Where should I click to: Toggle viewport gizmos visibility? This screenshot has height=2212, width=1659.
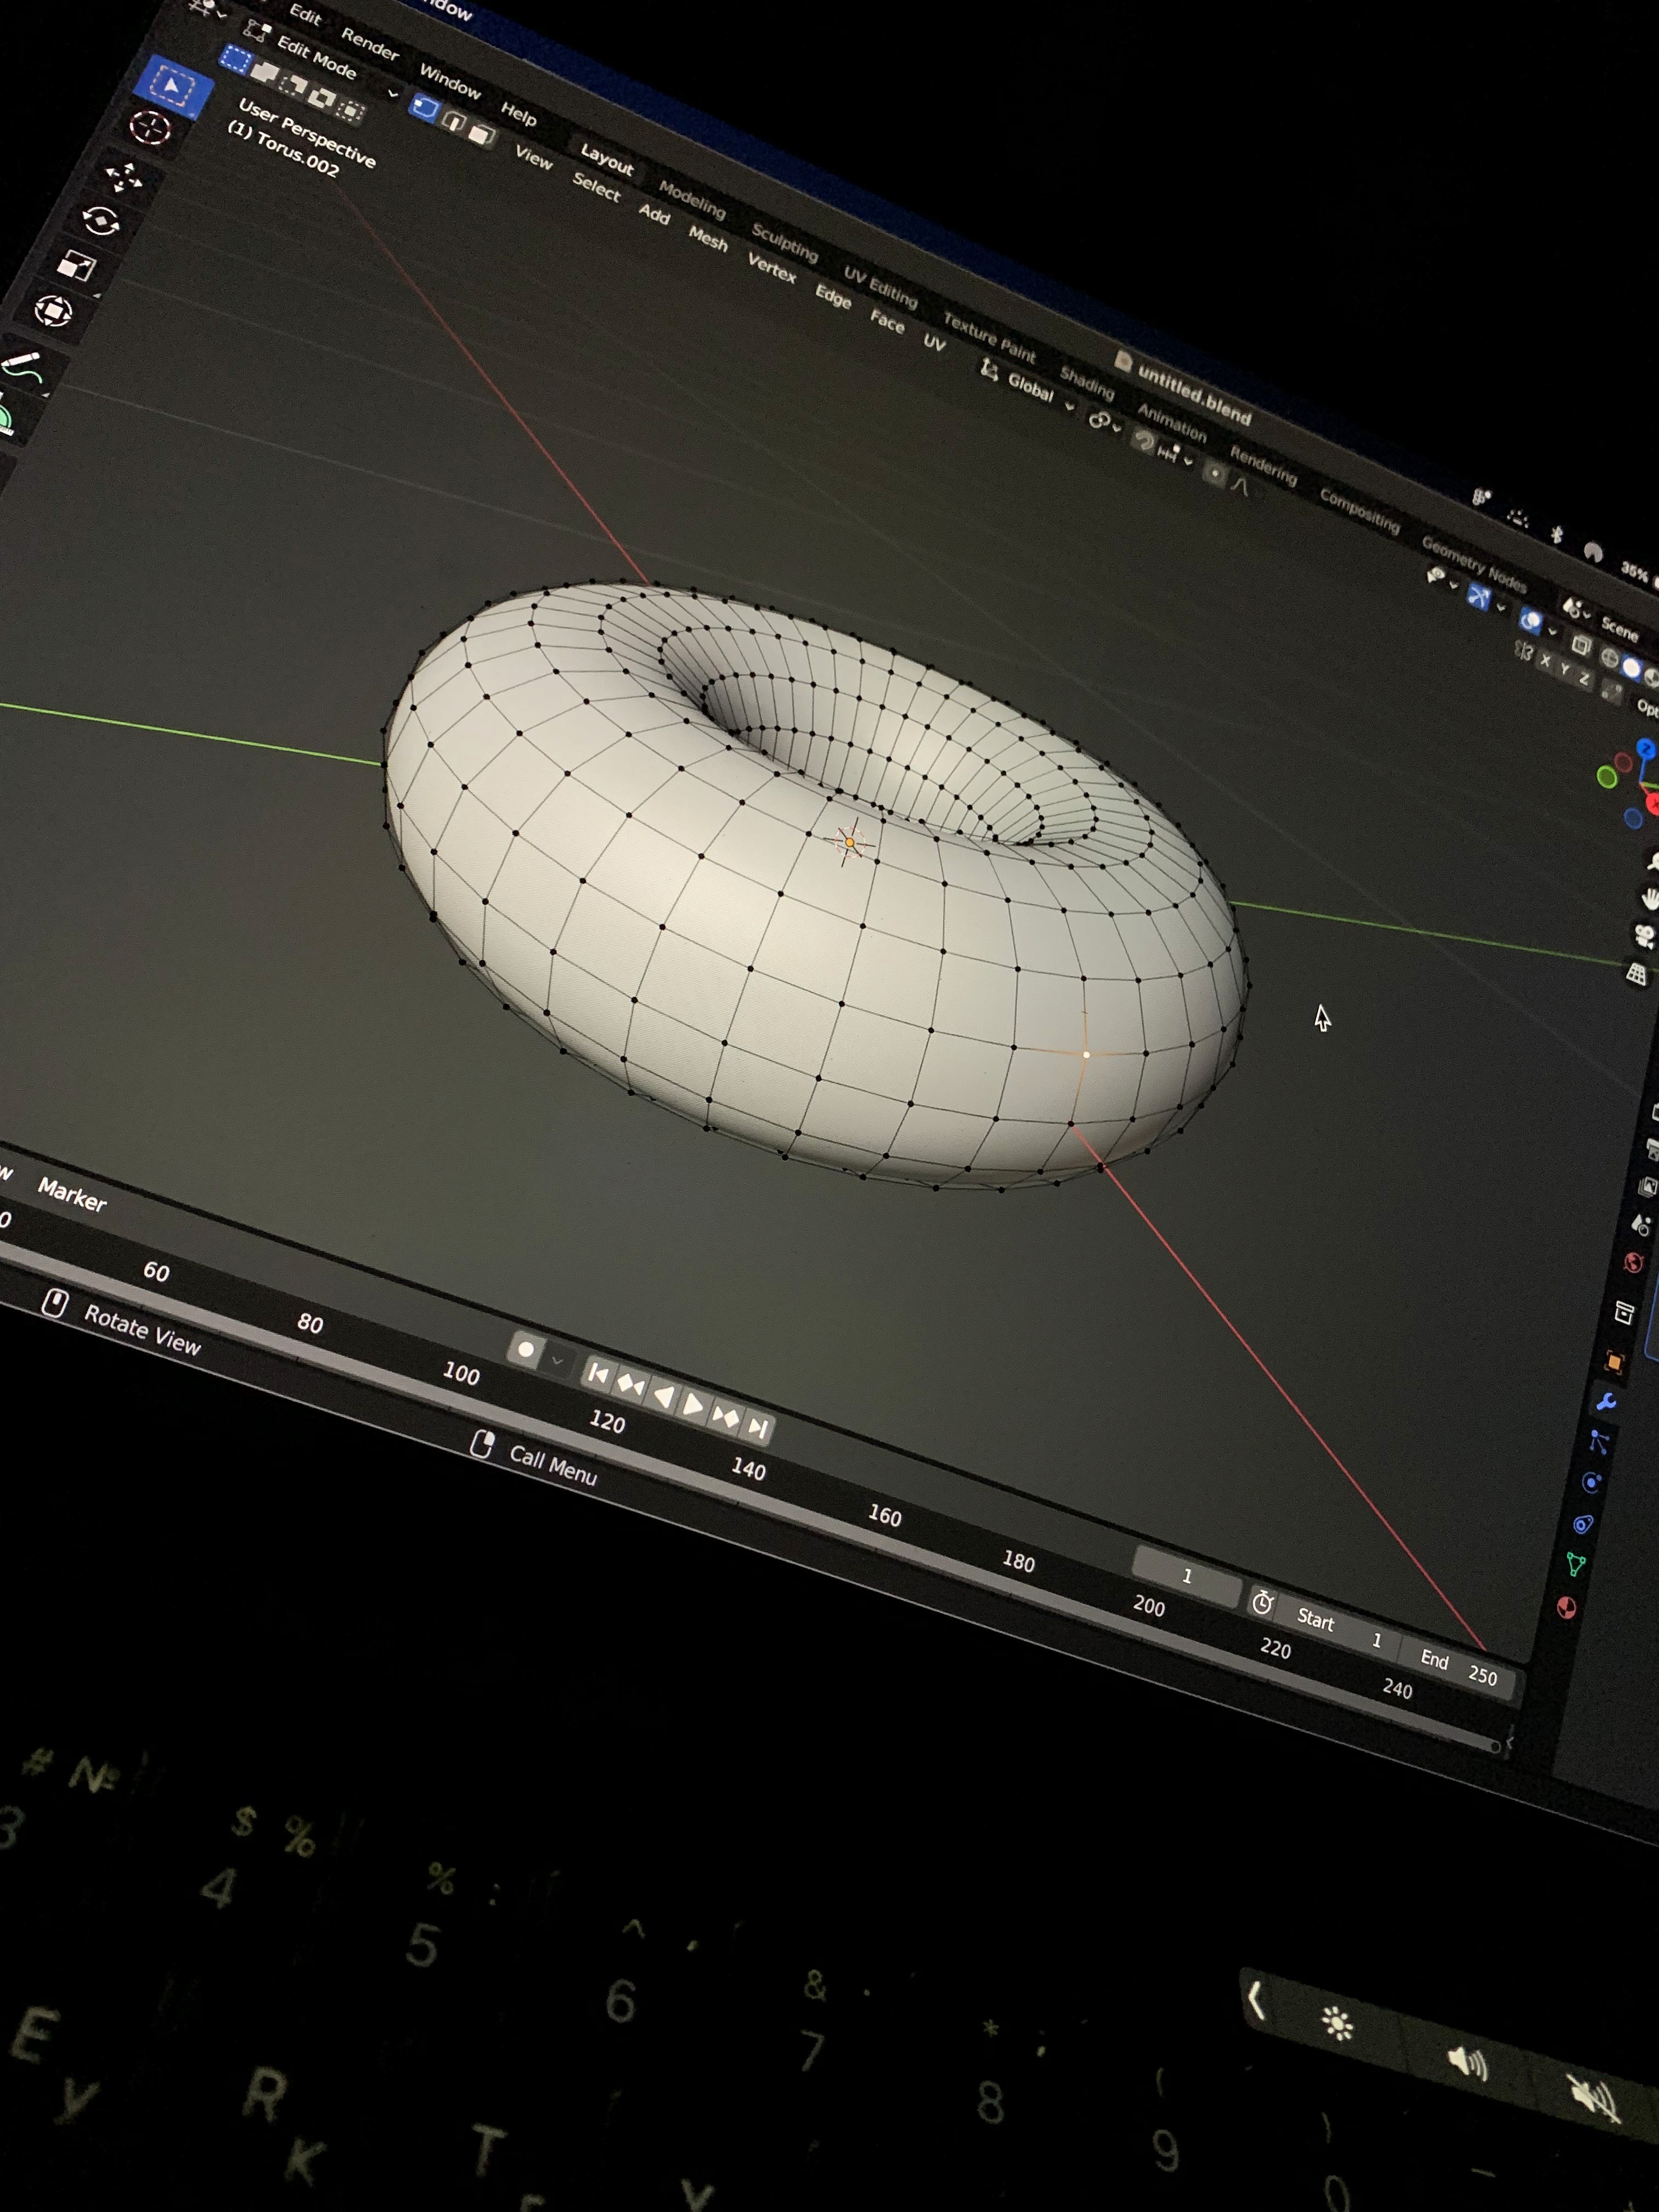point(1480,596)
